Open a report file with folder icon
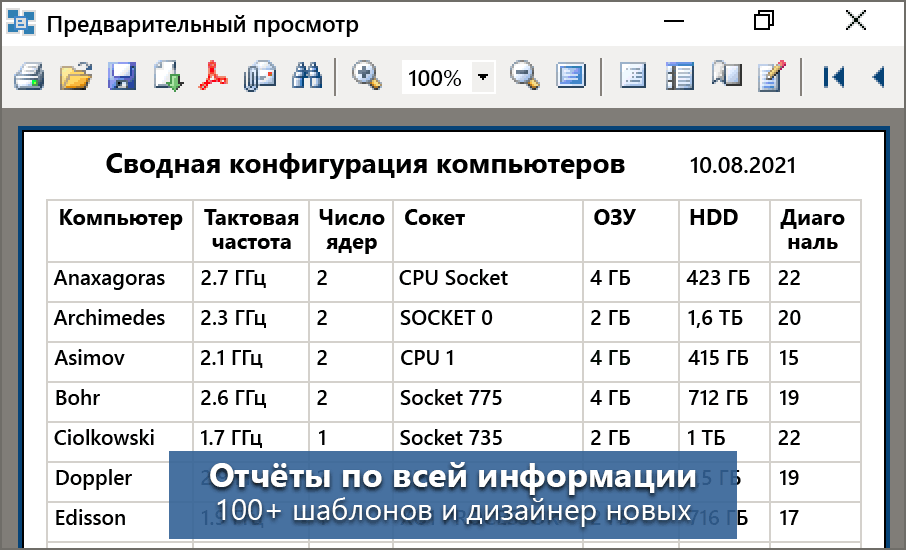 [75, 77]
